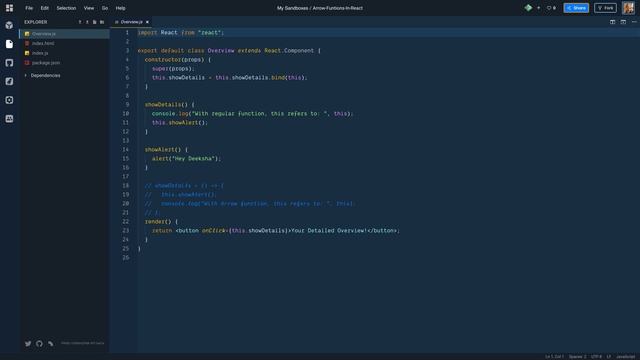This screenshot has width=640, height=360.
Task: Open the editor more-options ellipsis
Action: tap(634, 22)
